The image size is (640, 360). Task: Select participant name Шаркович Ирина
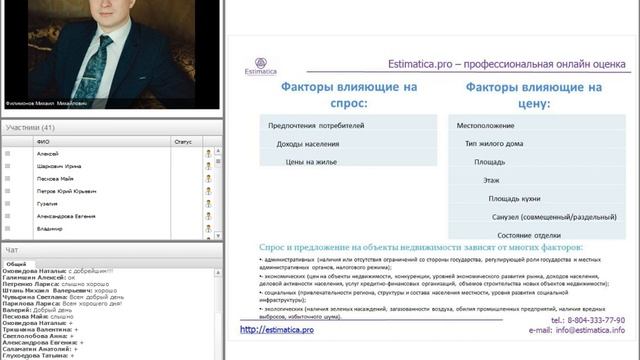click(59, 166)
